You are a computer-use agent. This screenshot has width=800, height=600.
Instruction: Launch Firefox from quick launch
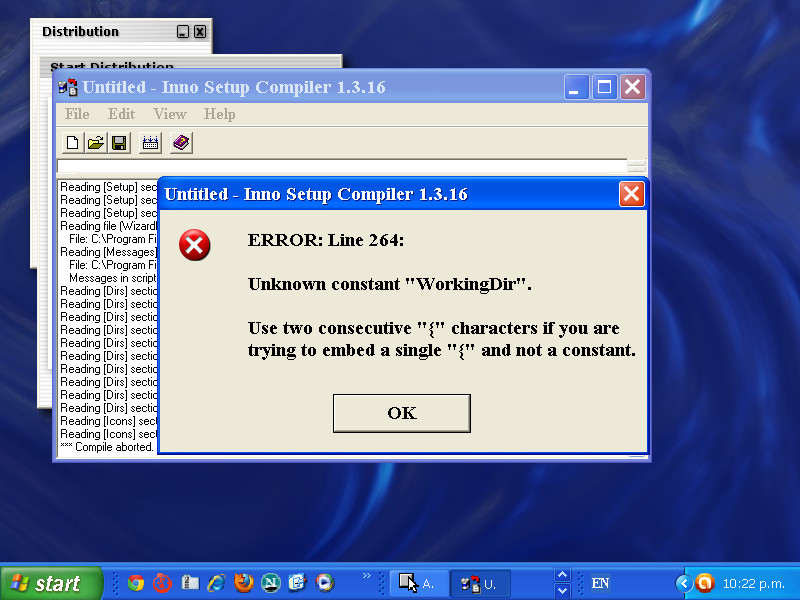(244, 583)
